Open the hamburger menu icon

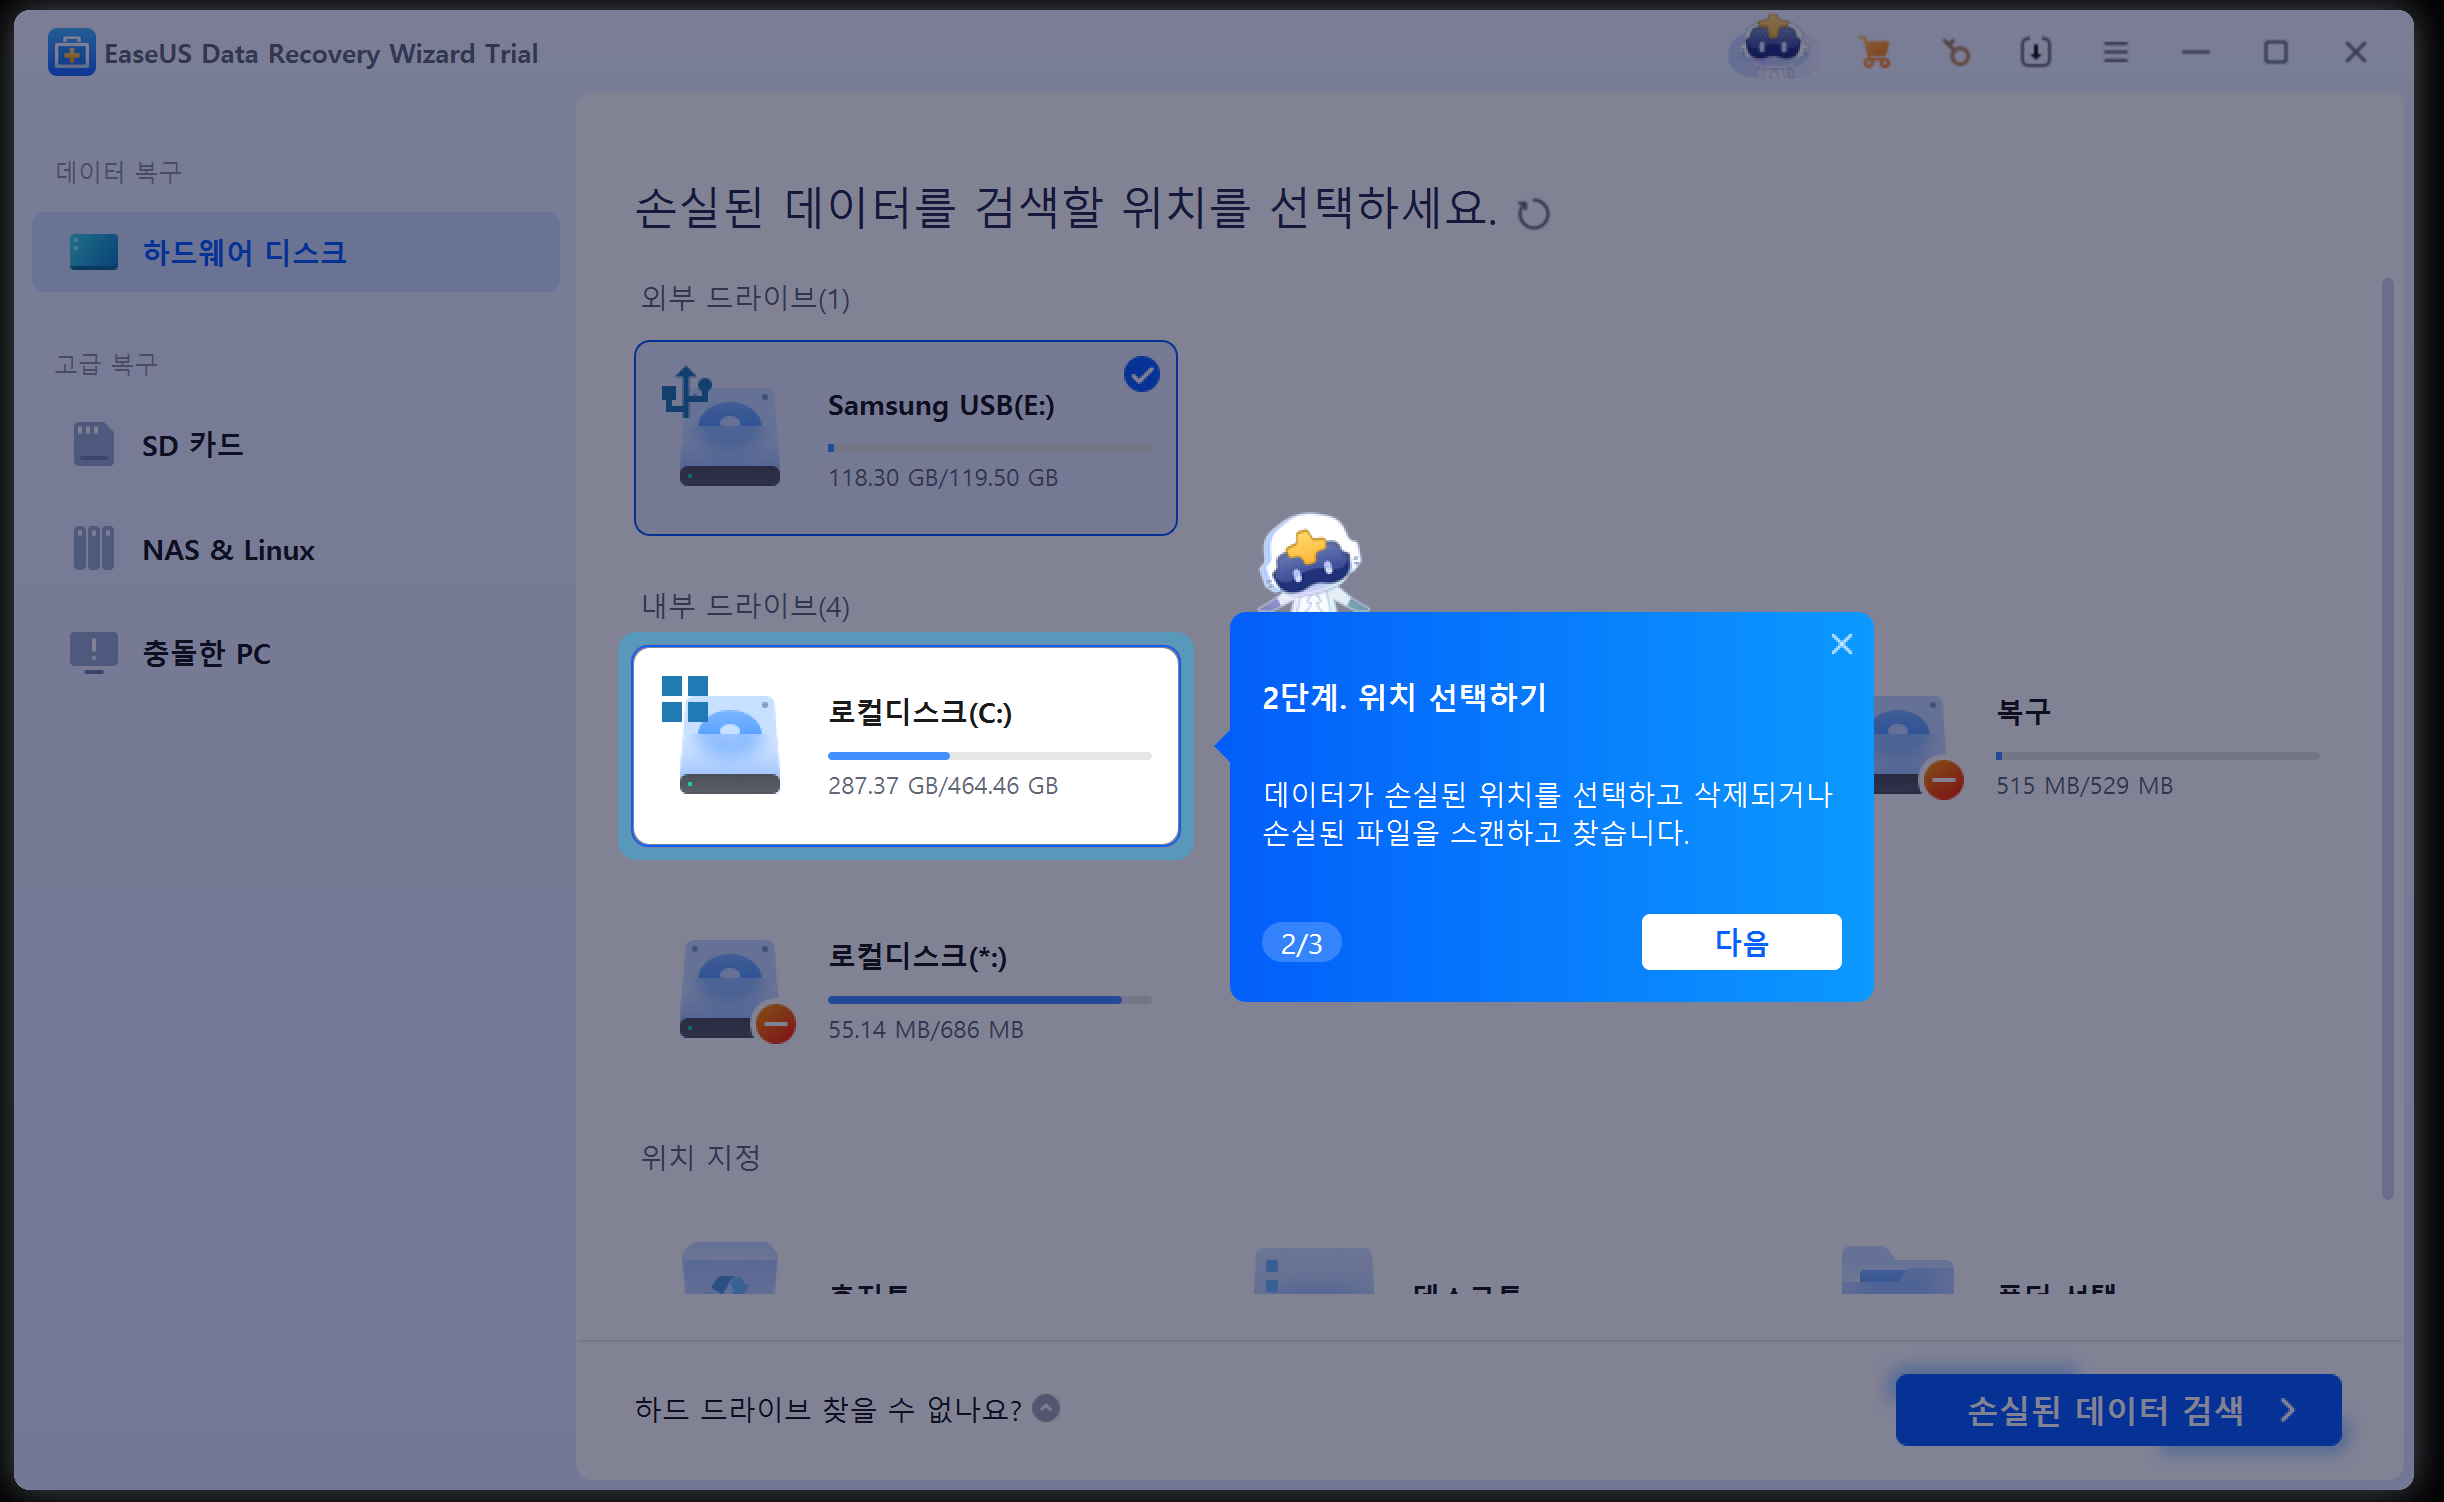point(2115,52)
